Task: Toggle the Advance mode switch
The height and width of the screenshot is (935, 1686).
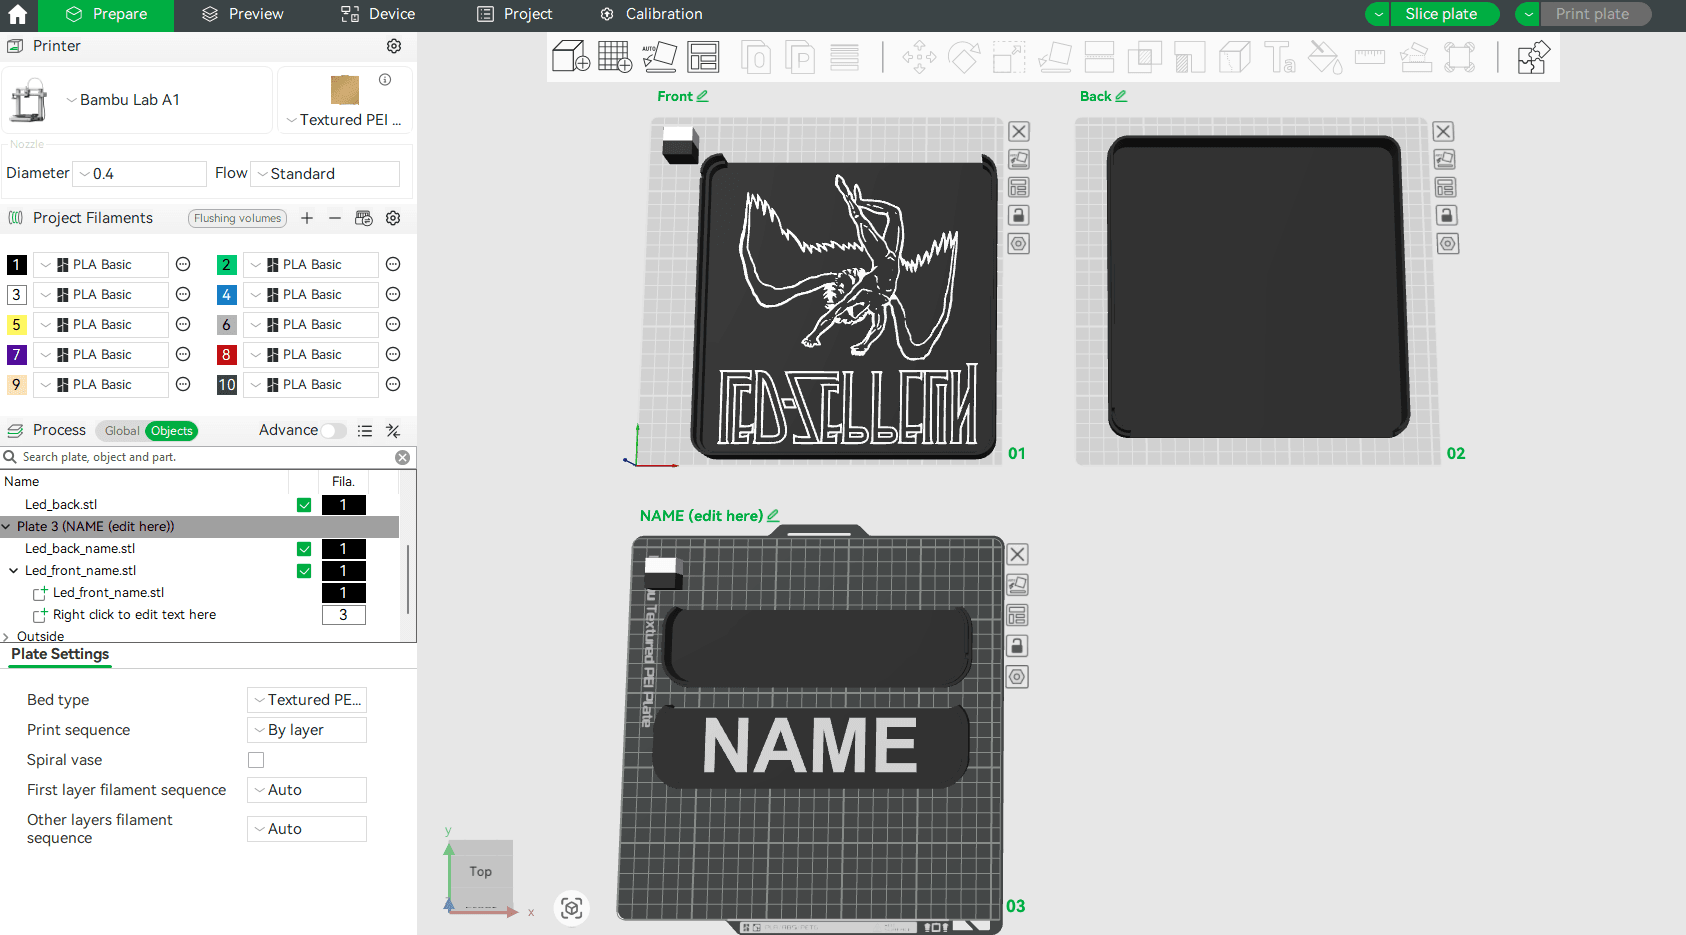Action: click(x=334, y=431)
